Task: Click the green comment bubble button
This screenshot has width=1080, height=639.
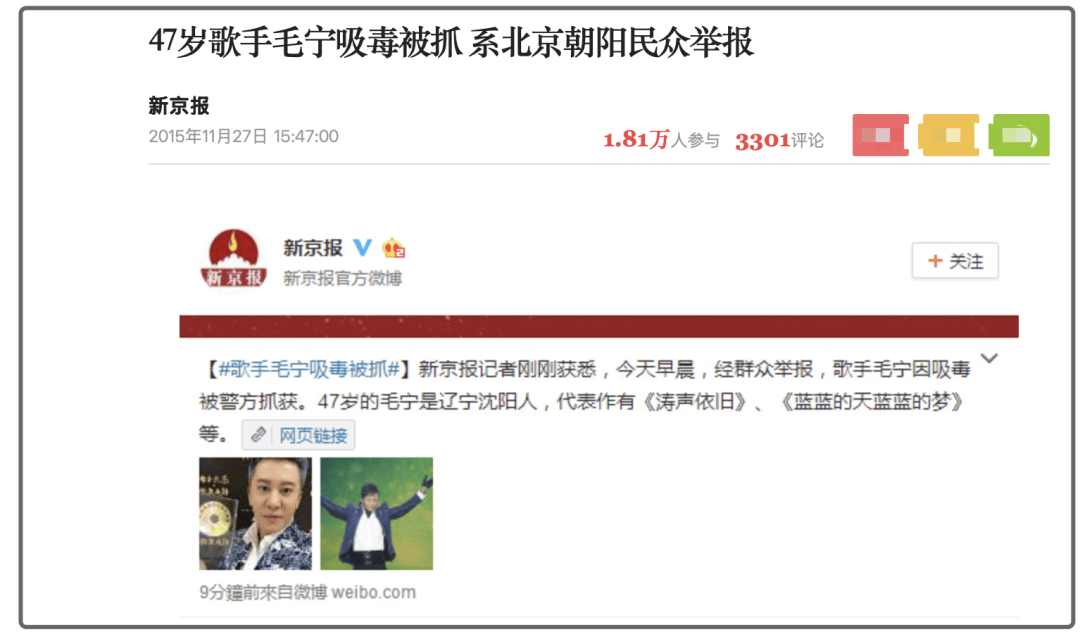Action: tap(1019, 135)
